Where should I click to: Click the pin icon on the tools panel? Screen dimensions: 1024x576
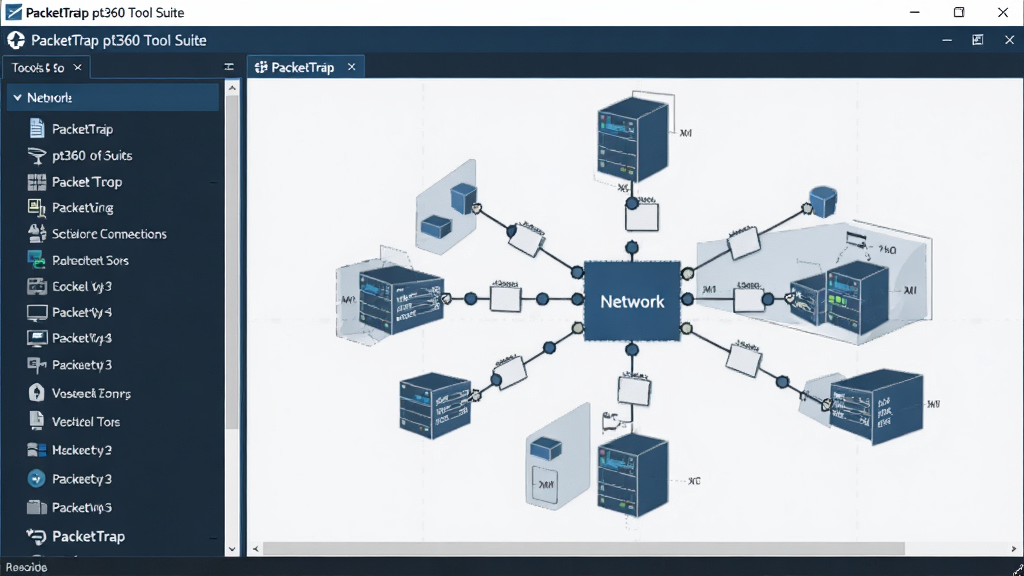(229, 67)
